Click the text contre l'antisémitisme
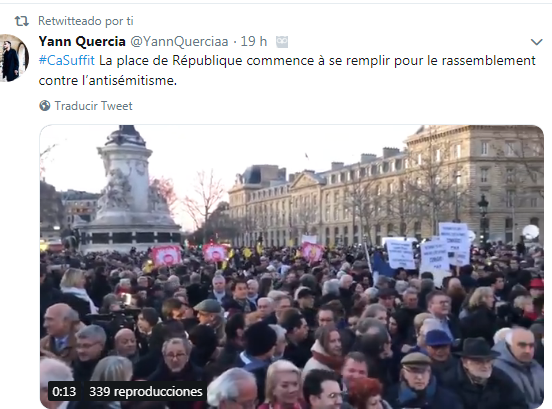The width and height of the screenshot is (552, 409). [x=108, y=81]
